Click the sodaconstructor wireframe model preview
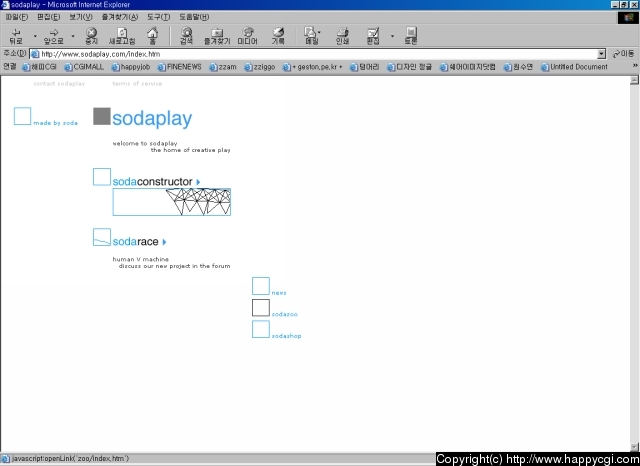This screenshot has width=640, height=466. point(171,202)
